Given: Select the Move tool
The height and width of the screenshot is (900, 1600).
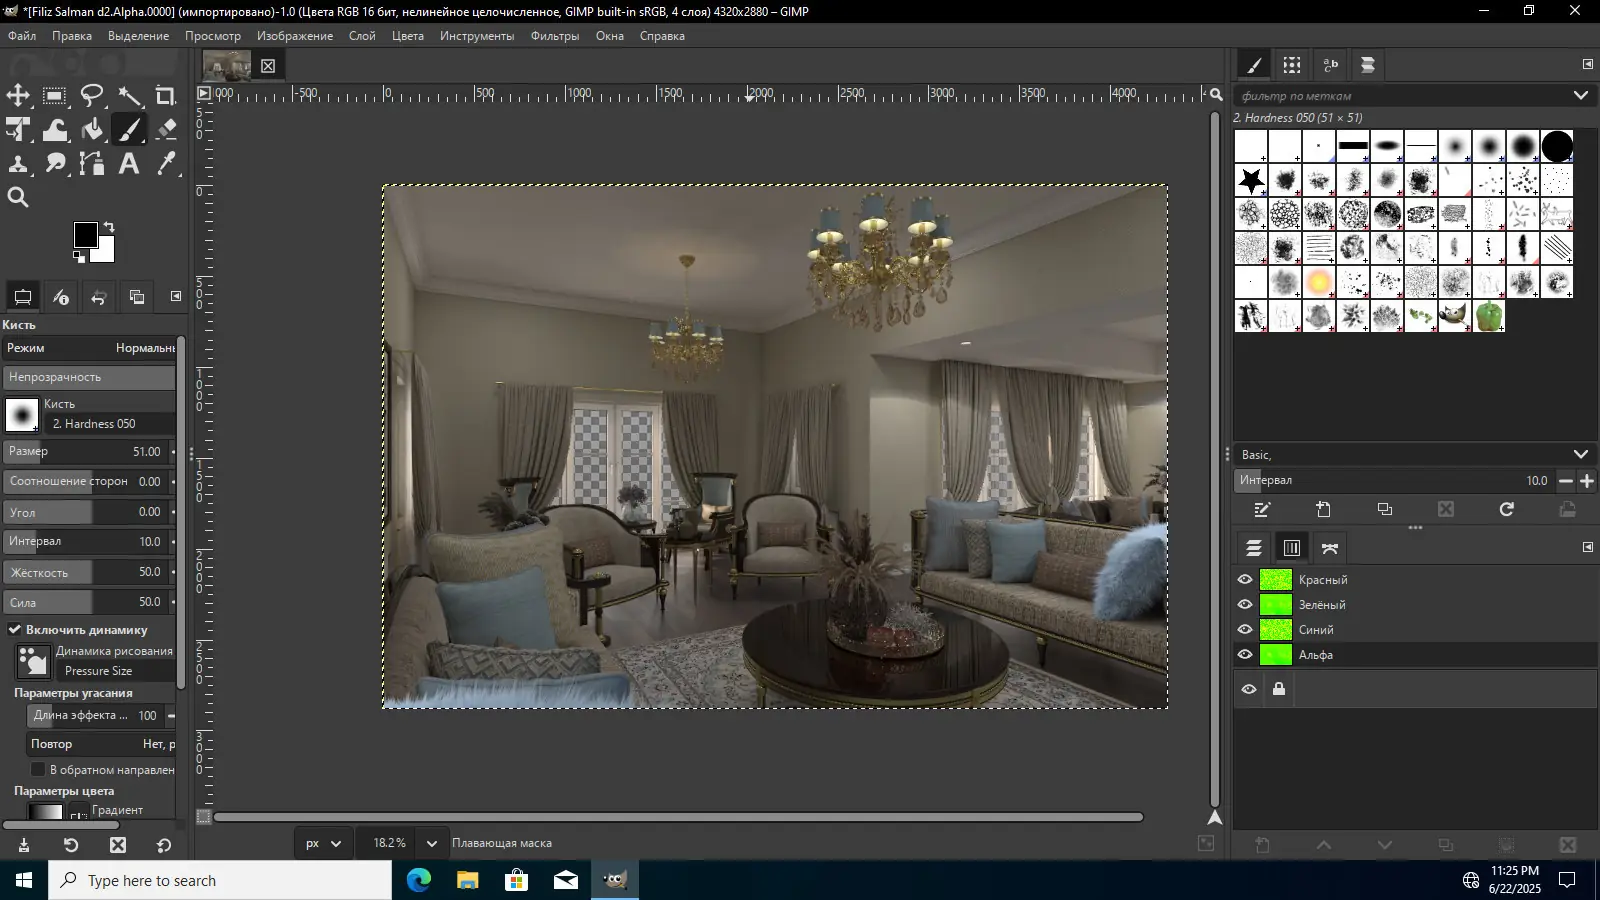Looking at the screenshot, I should (x=18, y=96).
